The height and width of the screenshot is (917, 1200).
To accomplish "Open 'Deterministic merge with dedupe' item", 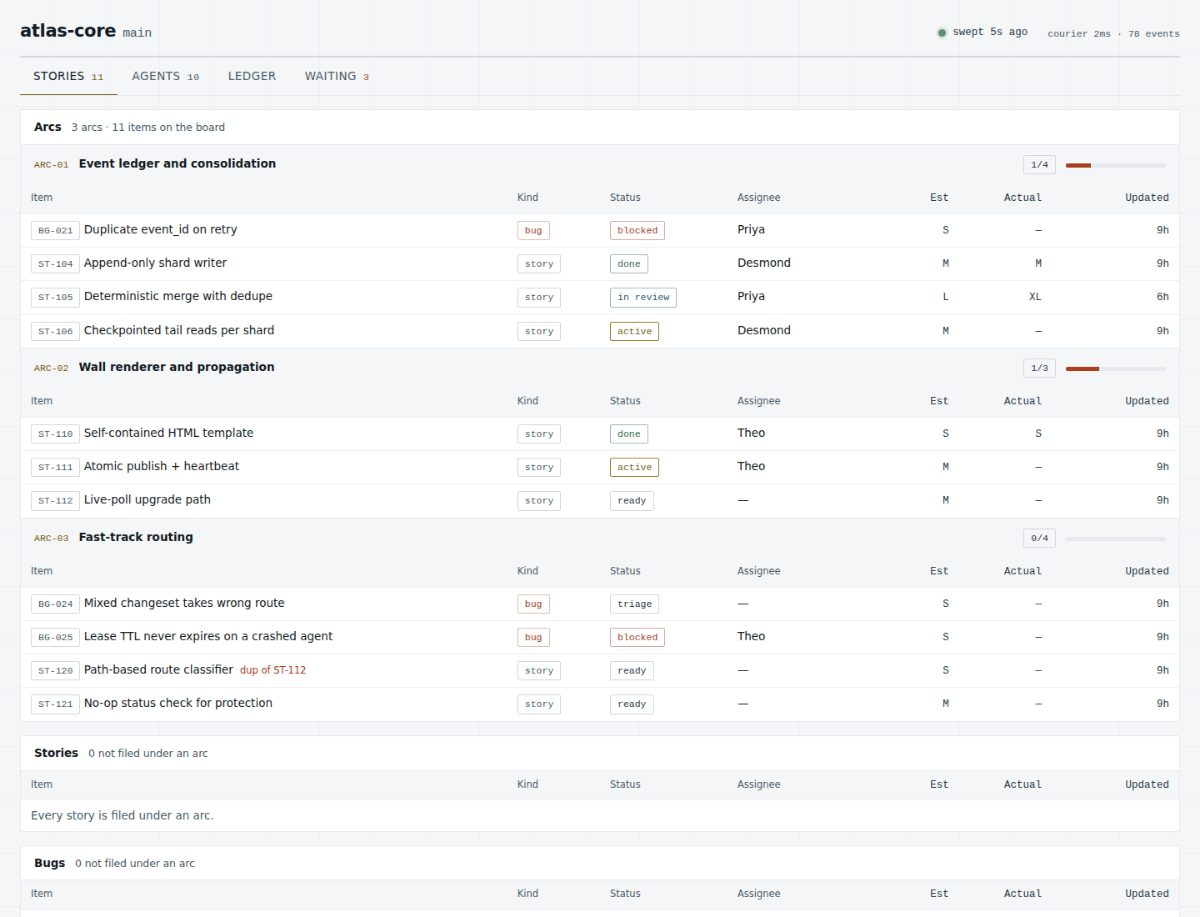I will (178, 296).
